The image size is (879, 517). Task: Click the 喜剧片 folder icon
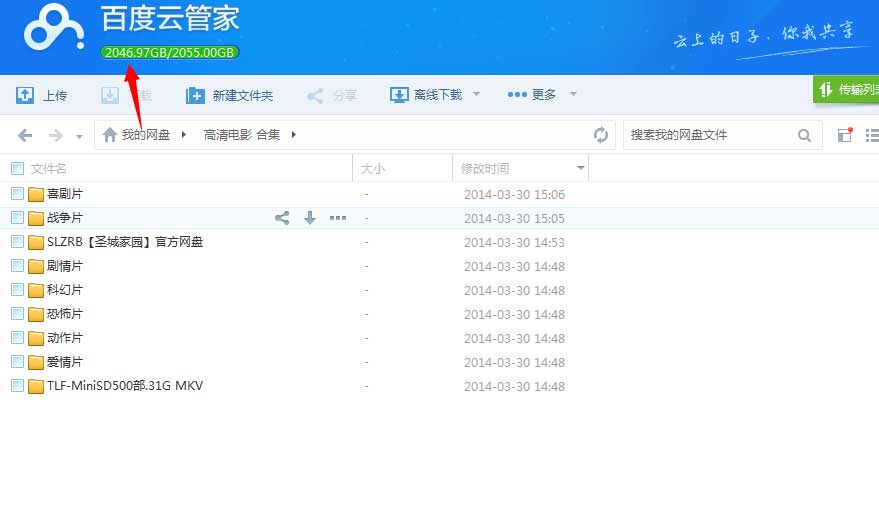pos(36,194)
